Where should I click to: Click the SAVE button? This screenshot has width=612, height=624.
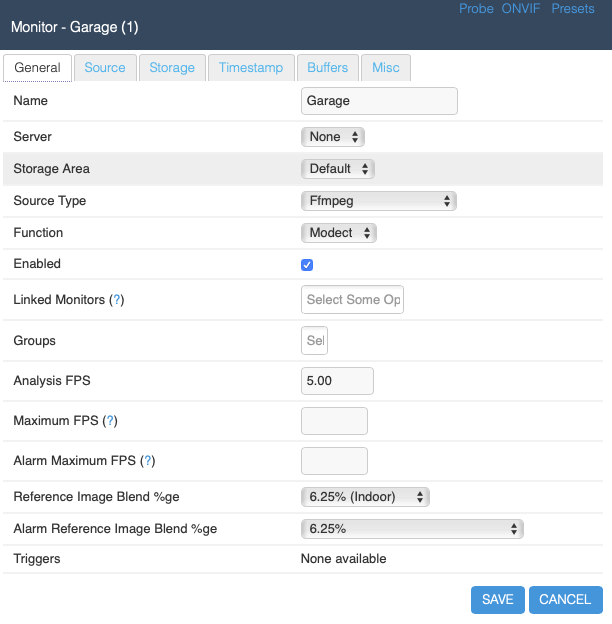[498, 599]
